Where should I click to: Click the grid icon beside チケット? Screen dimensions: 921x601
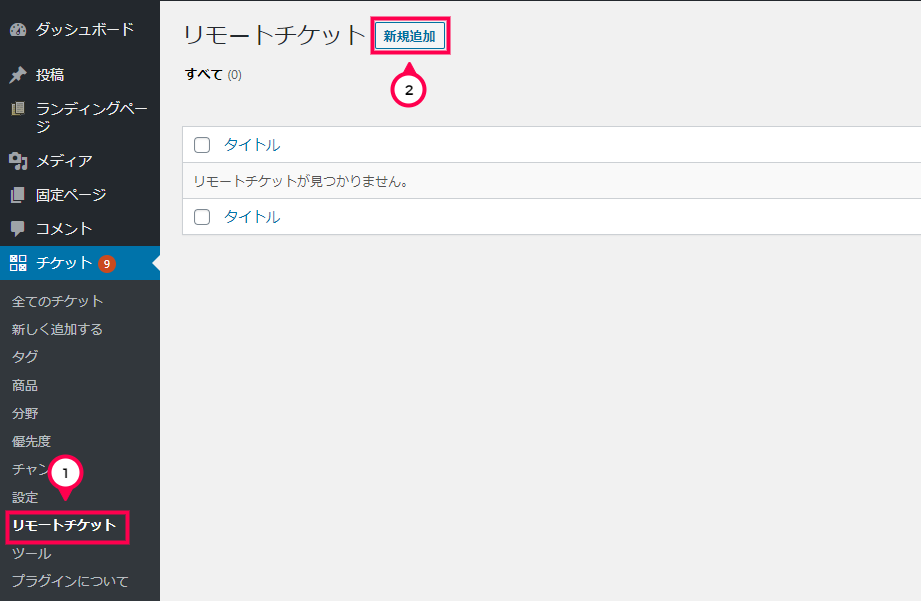point(18,263)
